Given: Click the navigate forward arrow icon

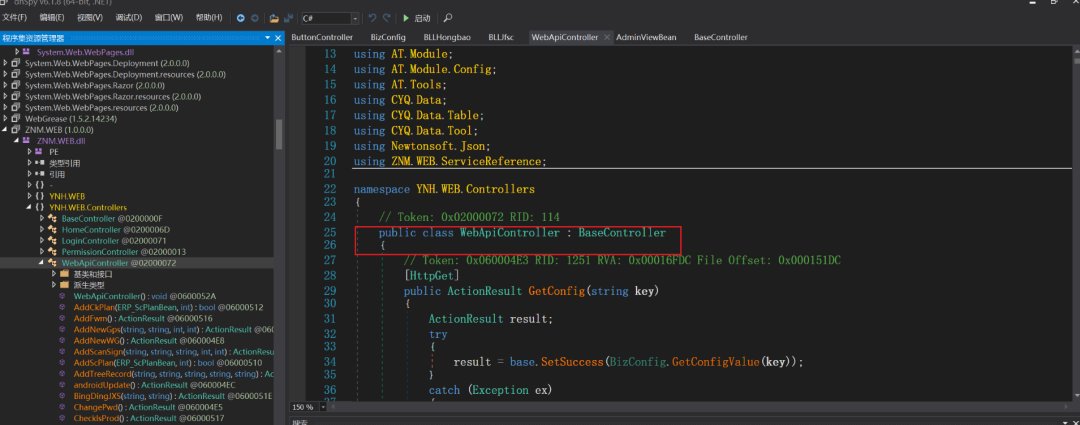Looking at the screenshot, I should point(254,18).
